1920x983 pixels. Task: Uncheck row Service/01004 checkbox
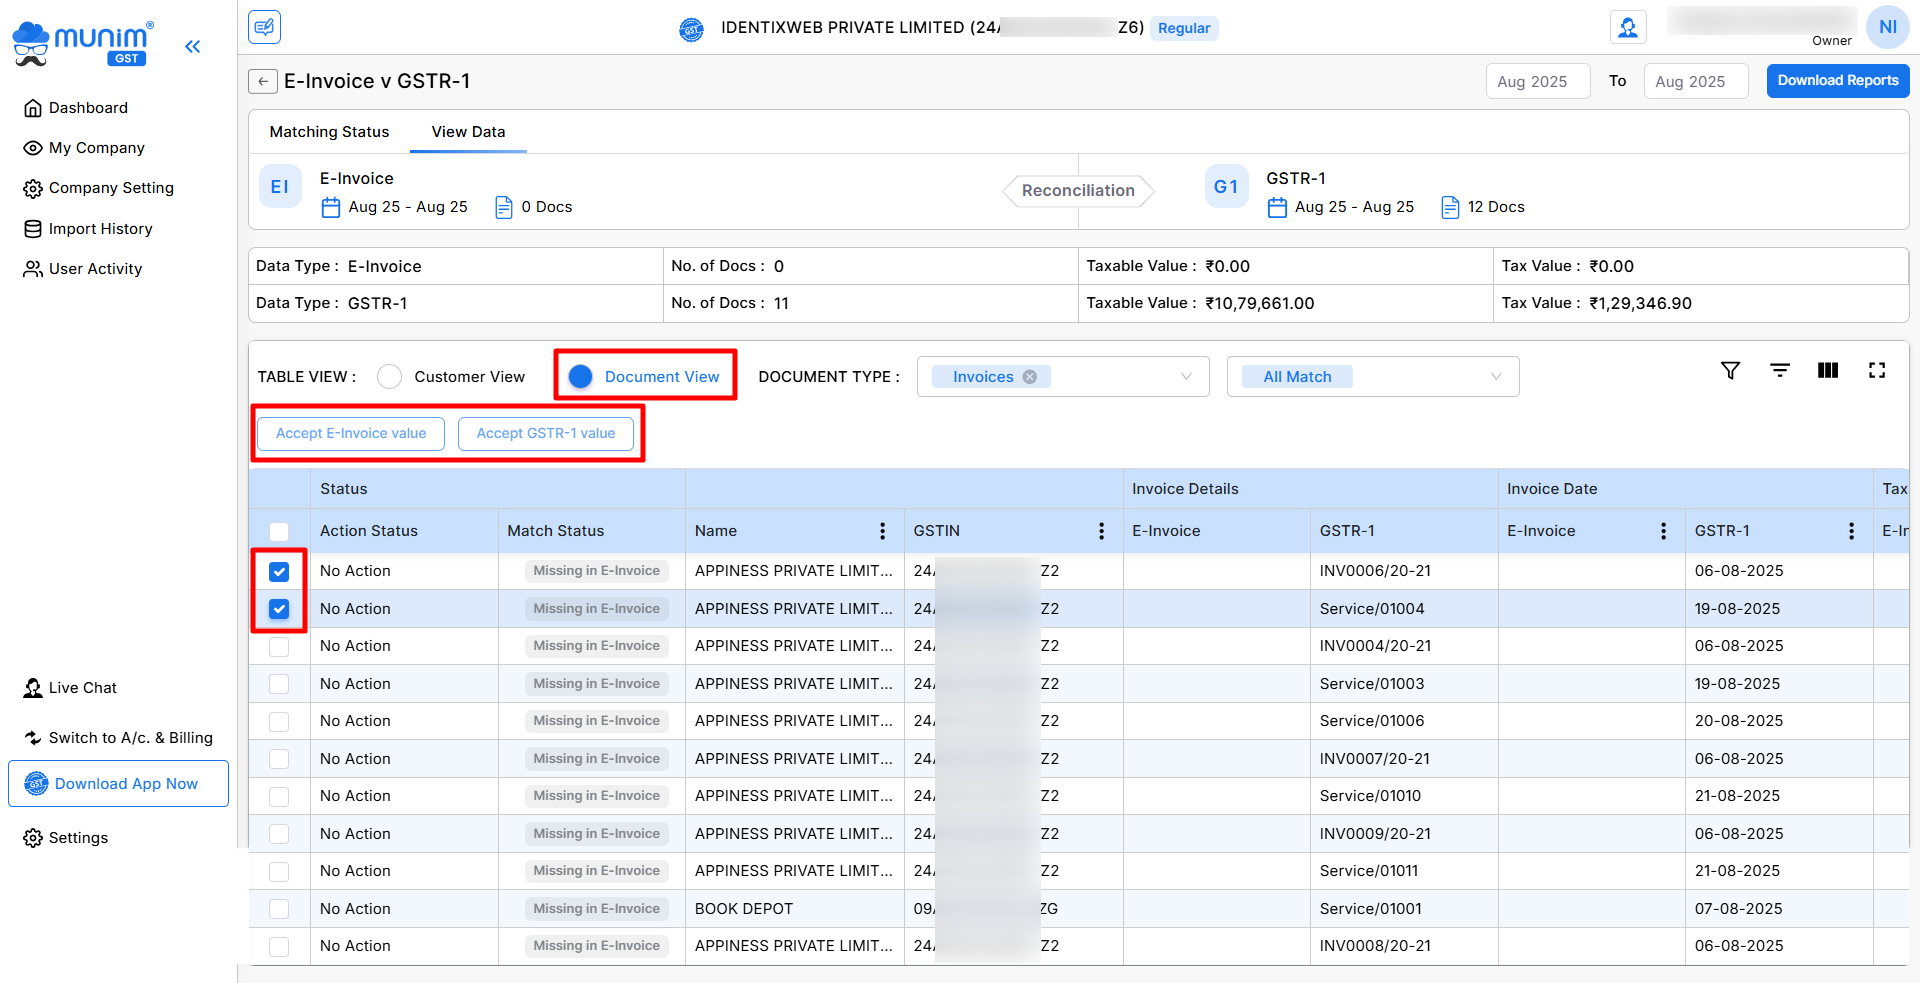279,609
